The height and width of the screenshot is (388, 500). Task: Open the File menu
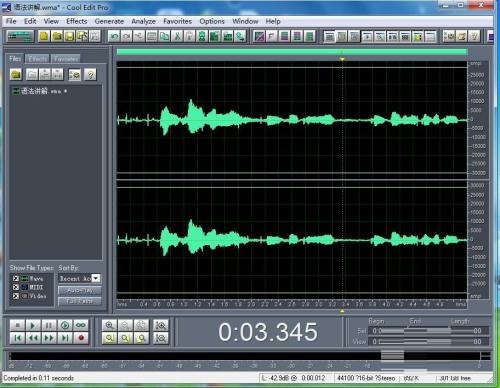[x=11, y=21]
